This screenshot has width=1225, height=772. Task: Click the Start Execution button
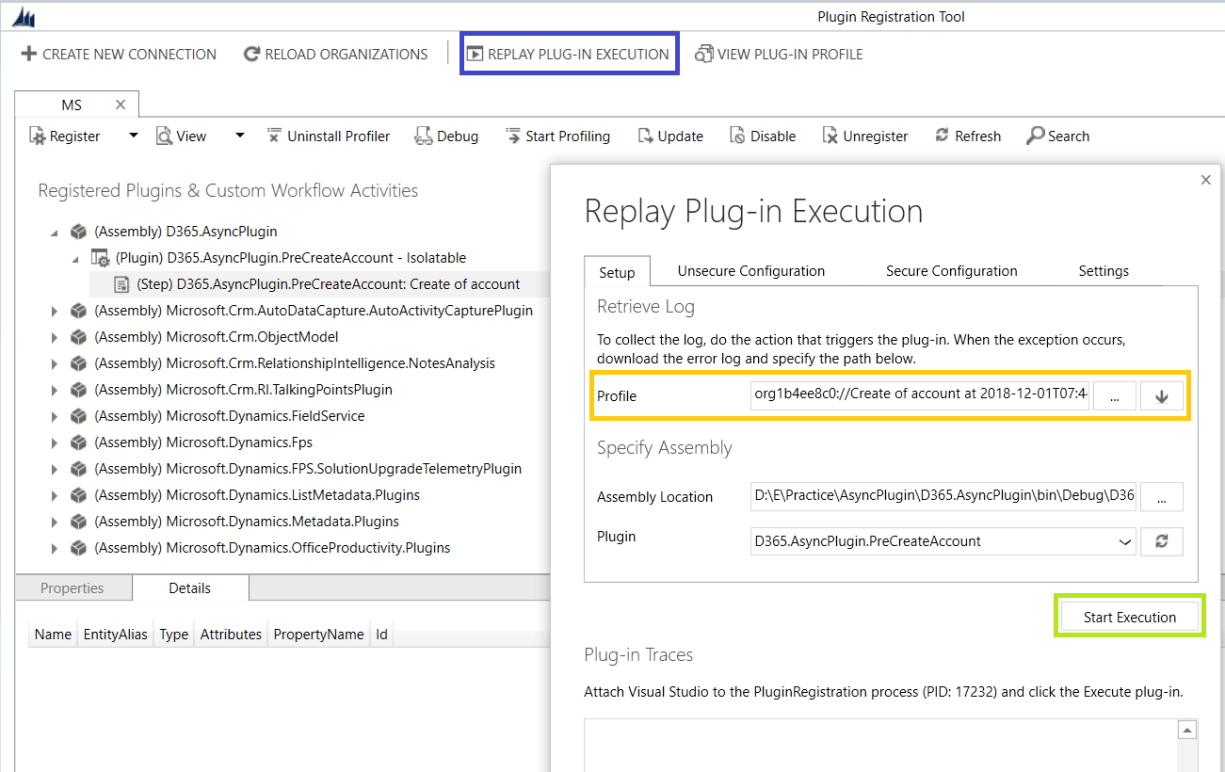click(x=1128, y=617)
